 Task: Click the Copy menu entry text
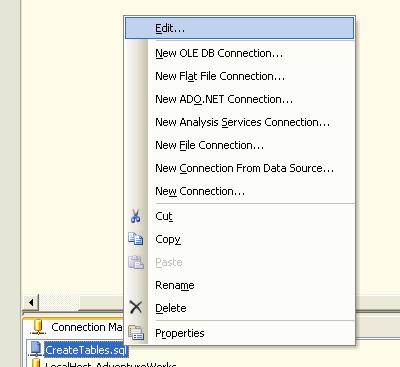[x=168, y=240]
